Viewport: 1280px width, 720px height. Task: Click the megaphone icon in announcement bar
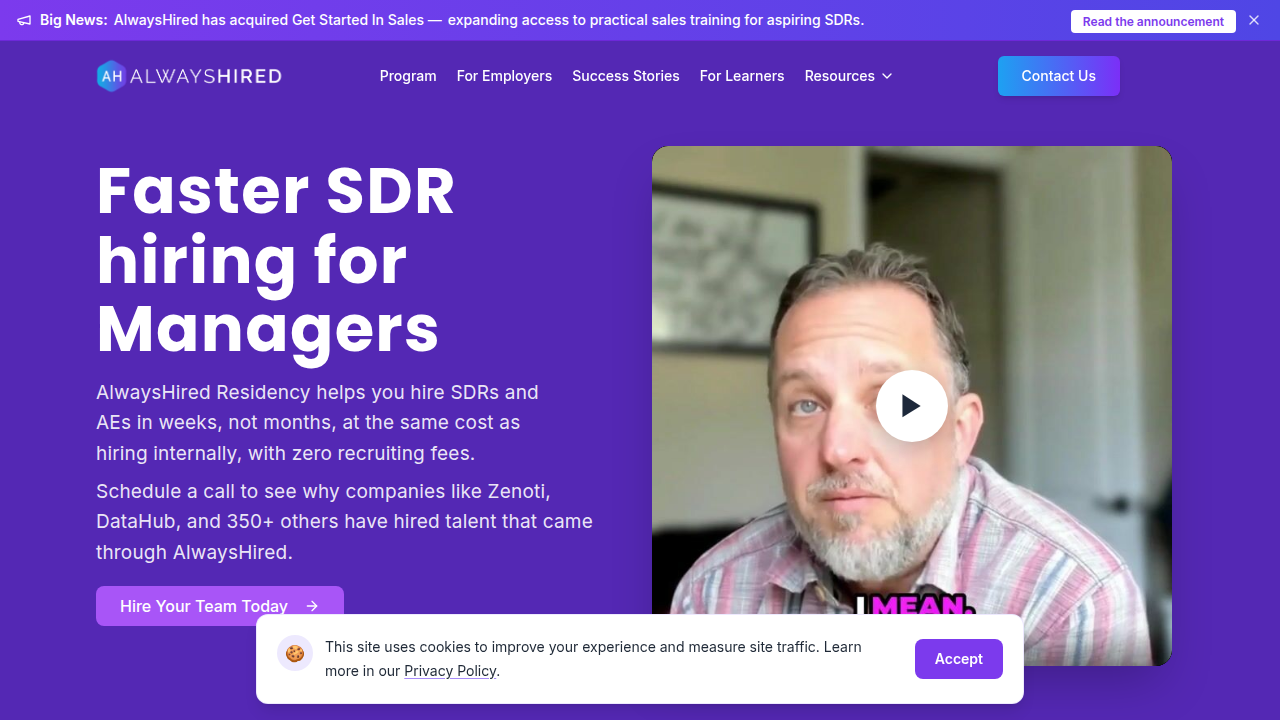(24, 20)
